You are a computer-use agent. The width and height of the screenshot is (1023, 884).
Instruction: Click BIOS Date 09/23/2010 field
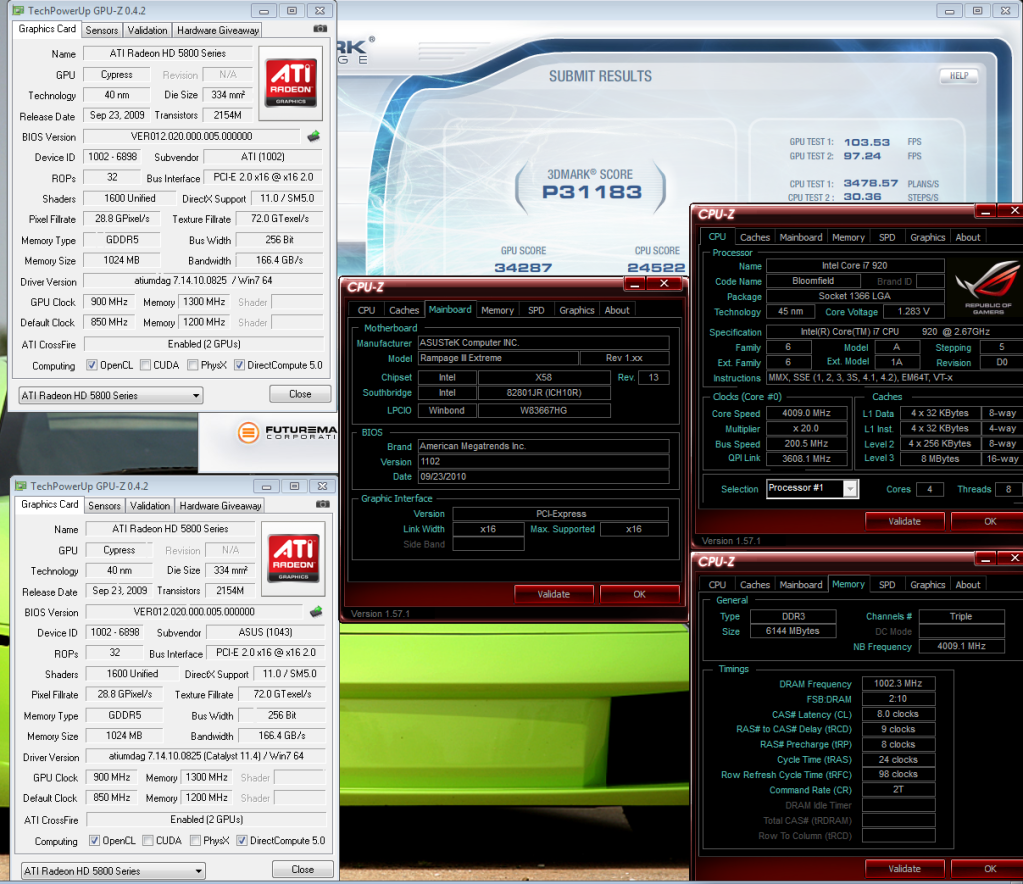[543, 476]
